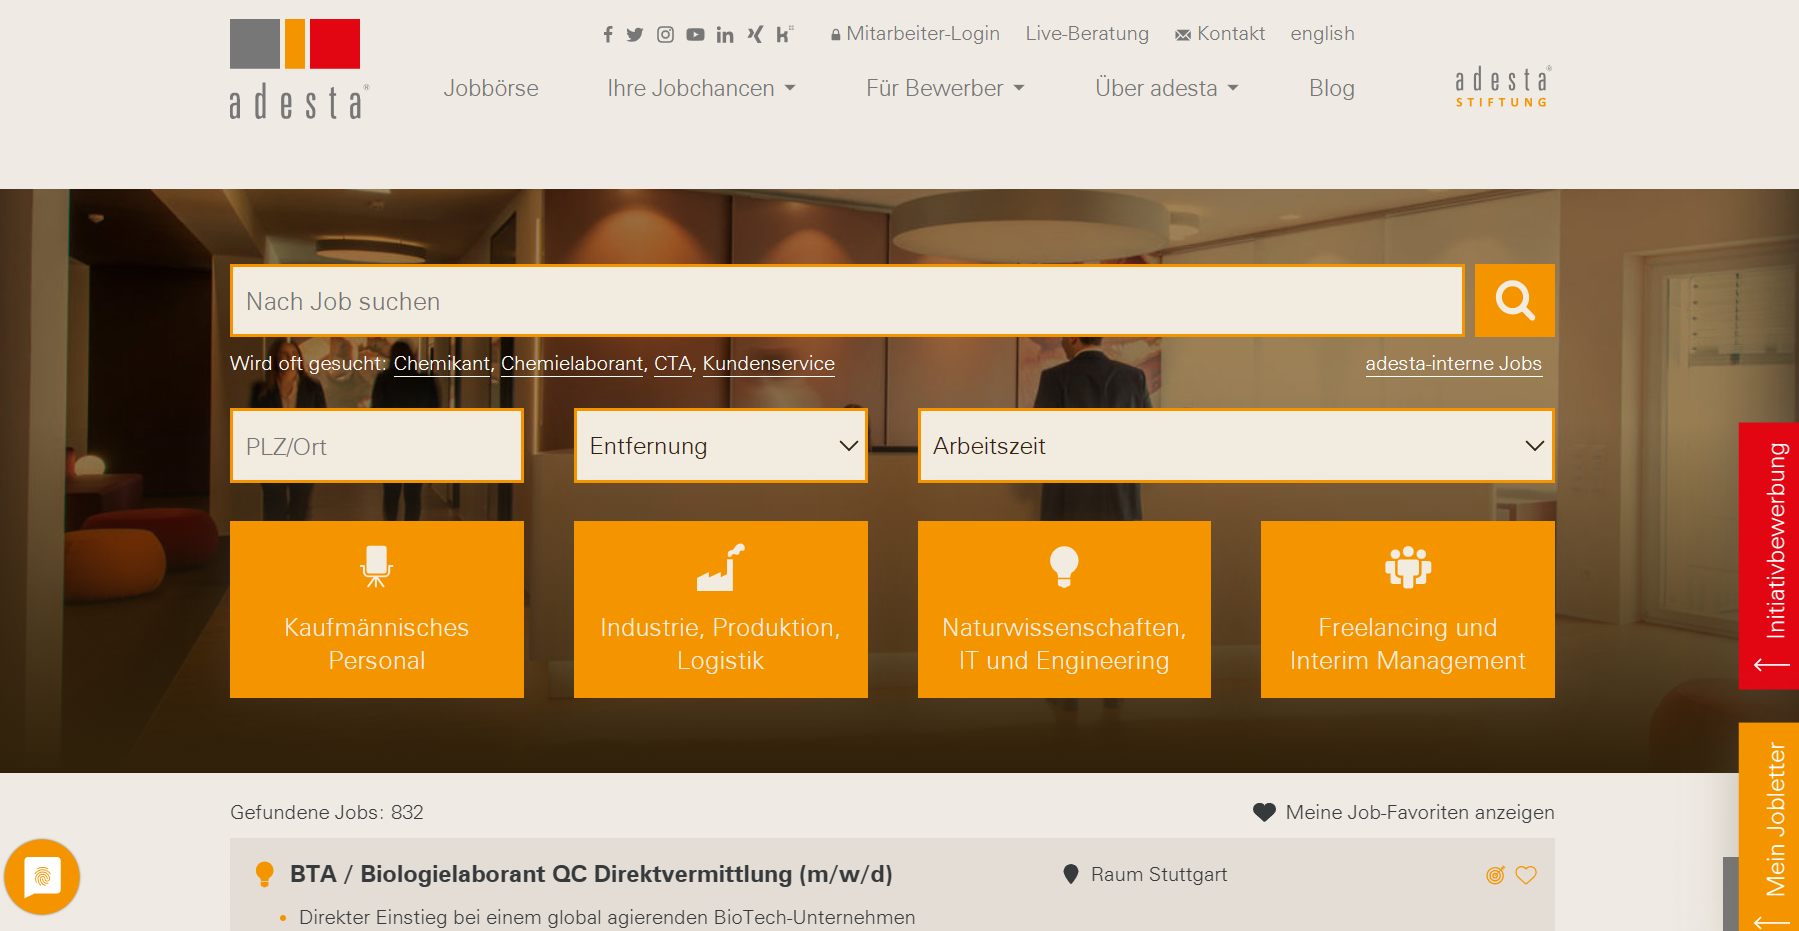Open the Instagram social icon

[665, 35]
